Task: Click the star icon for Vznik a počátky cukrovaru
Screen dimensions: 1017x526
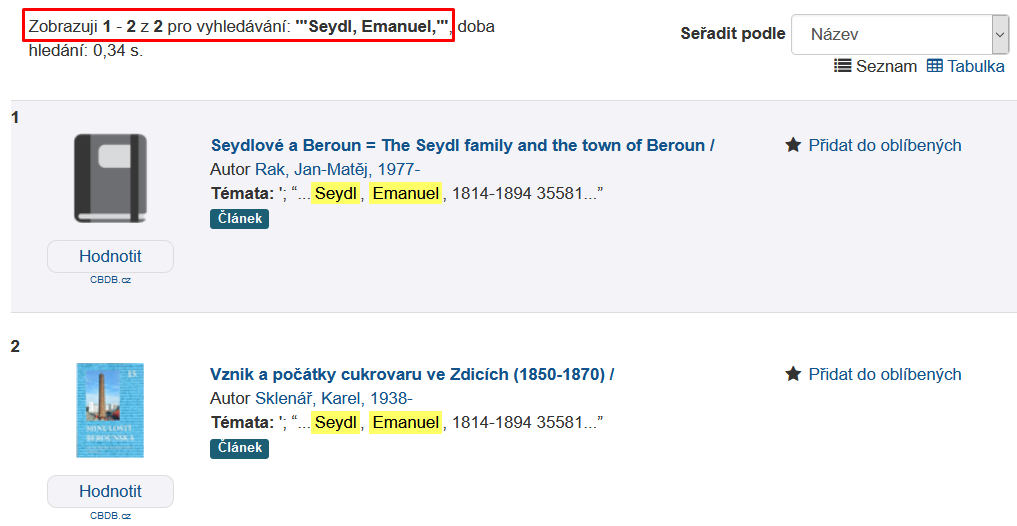Action: point(793,374)
